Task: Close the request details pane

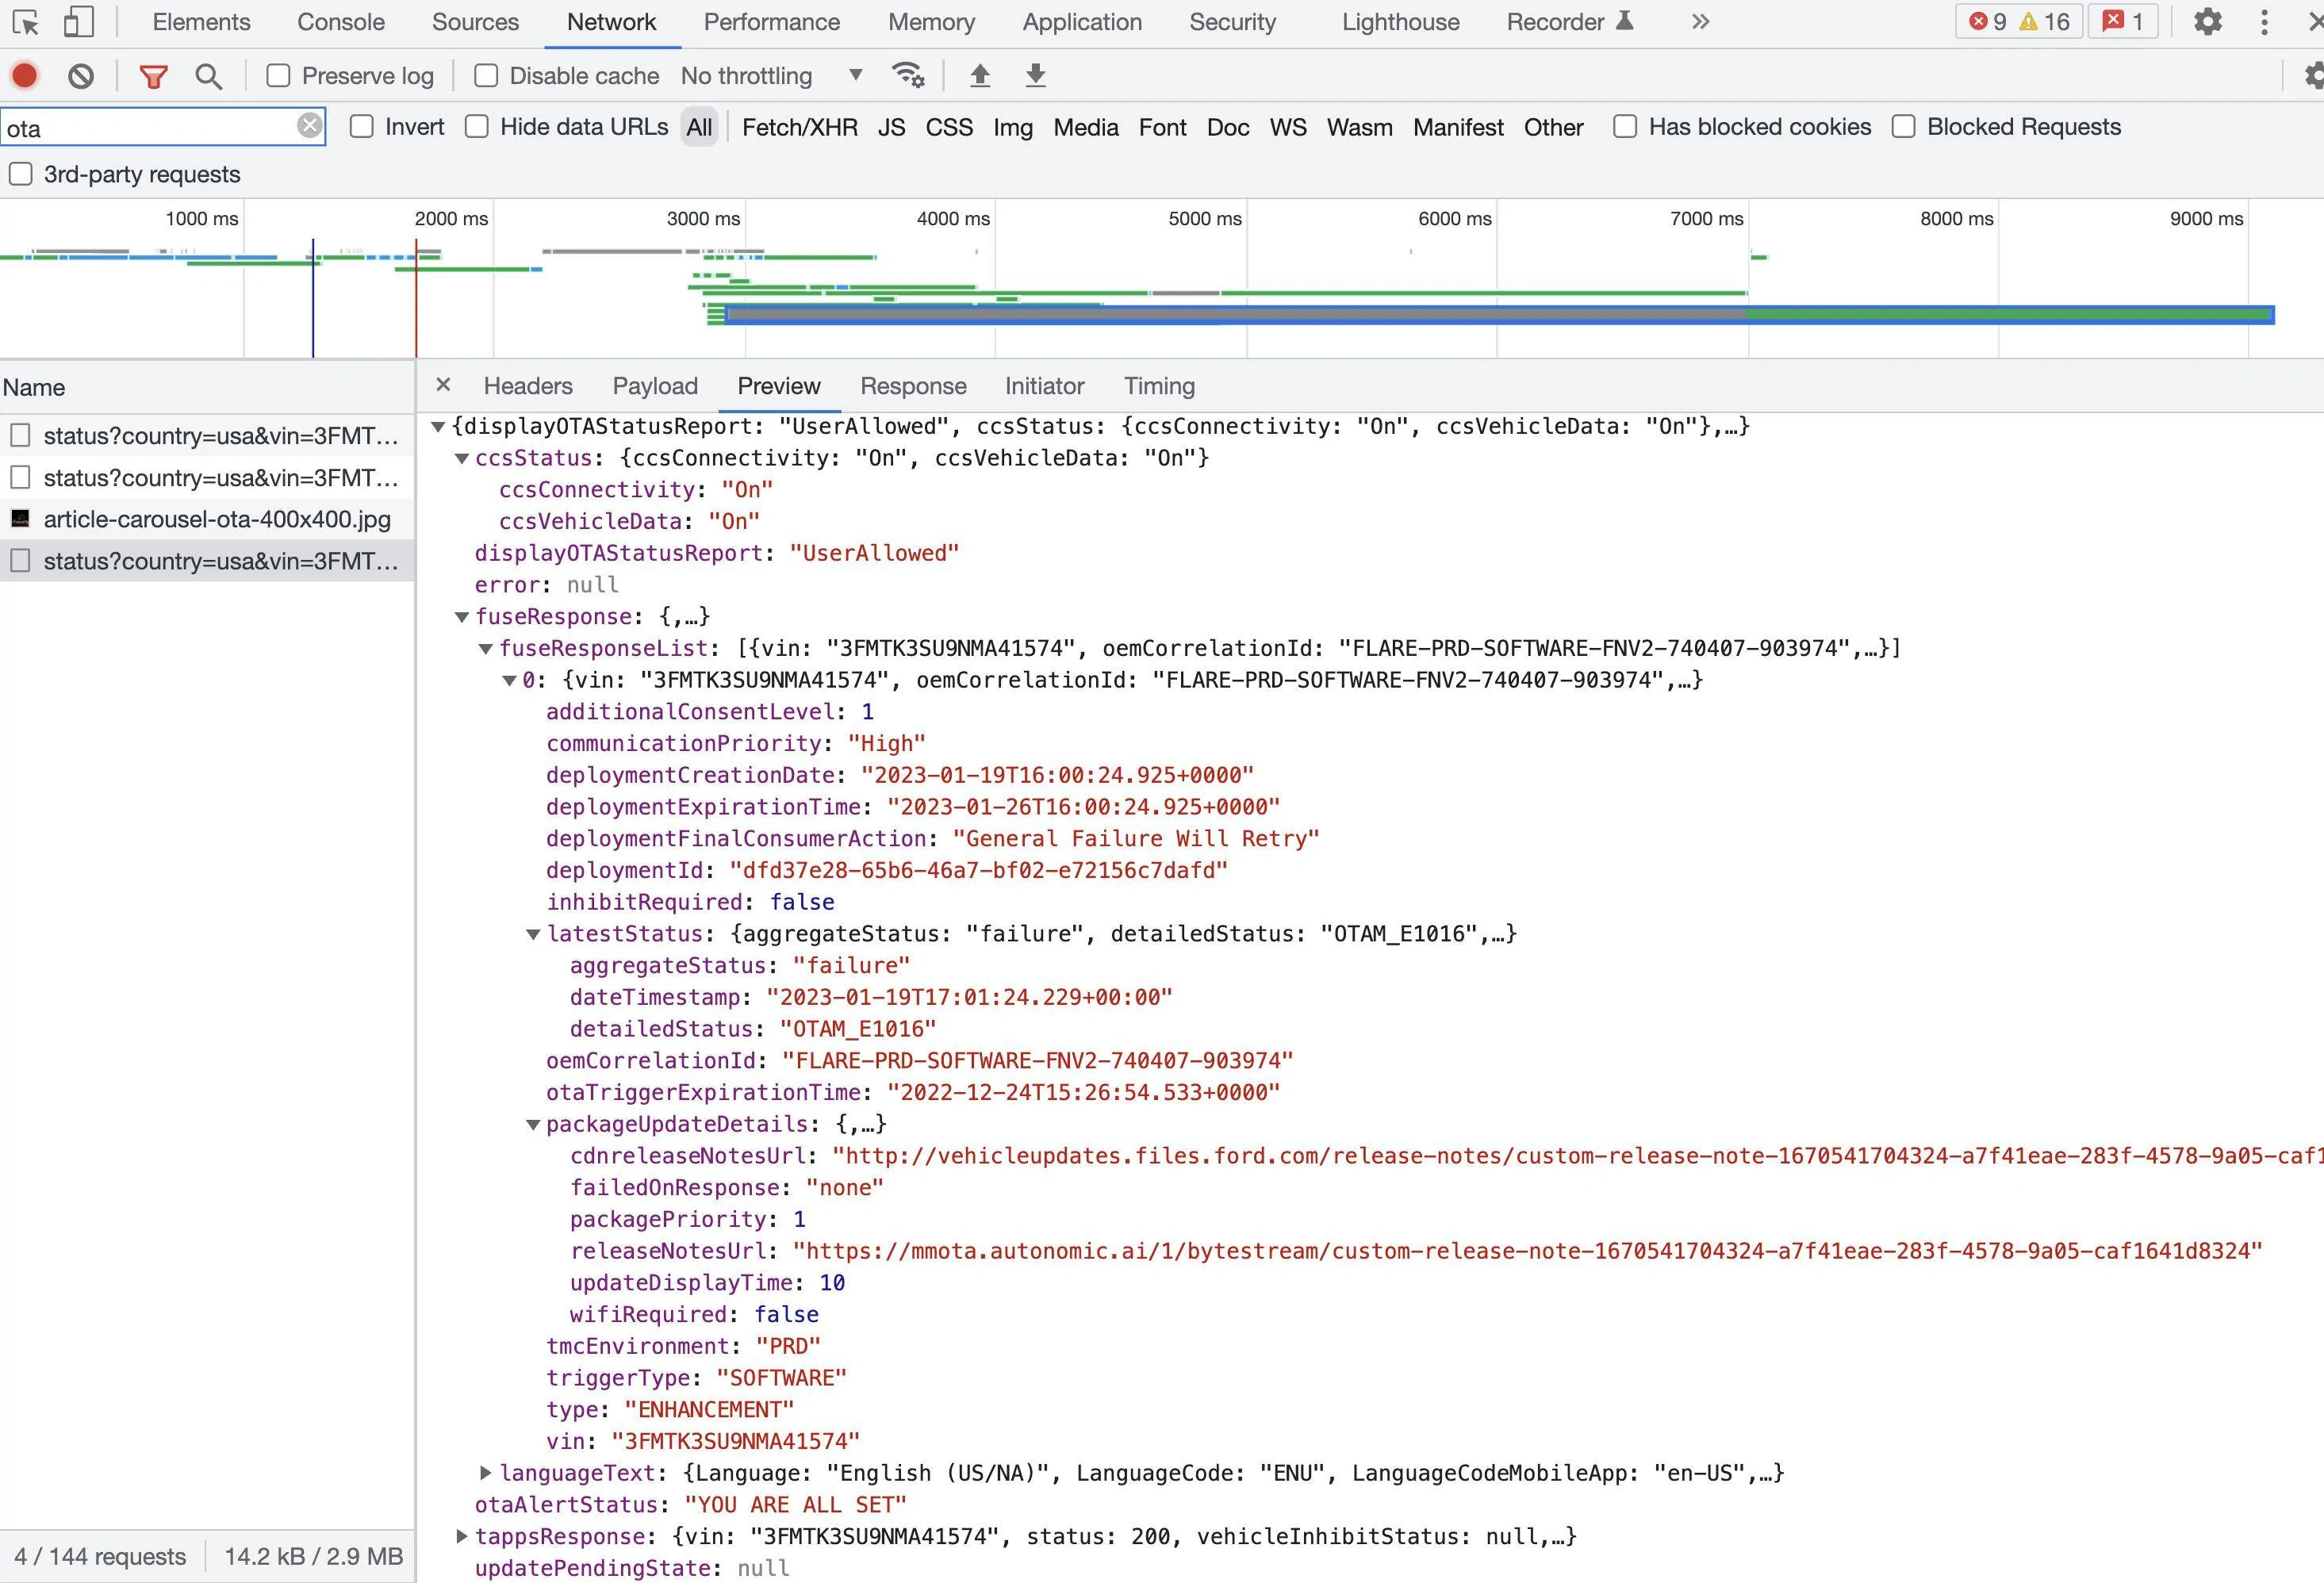Action: click(x=444, y=385)
